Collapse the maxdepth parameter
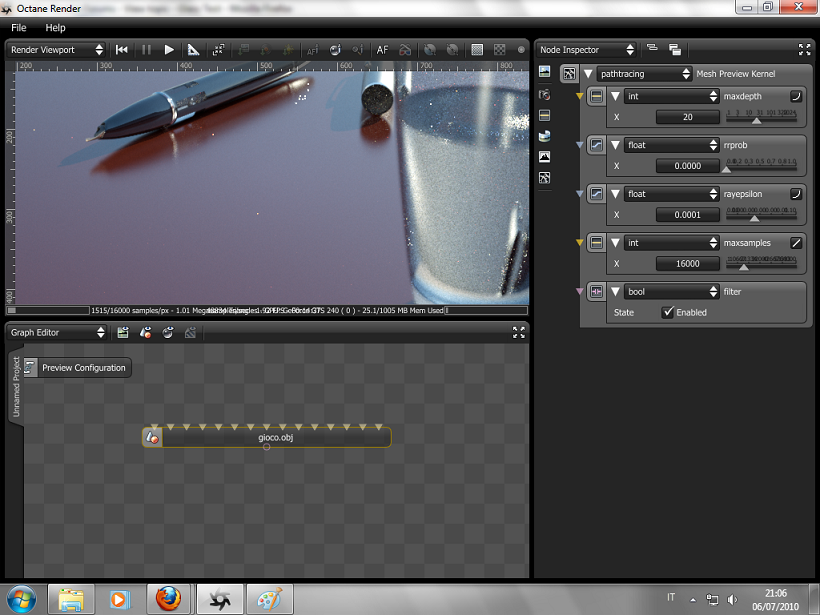The image size is (820, 615). click(x=616, y=96)
